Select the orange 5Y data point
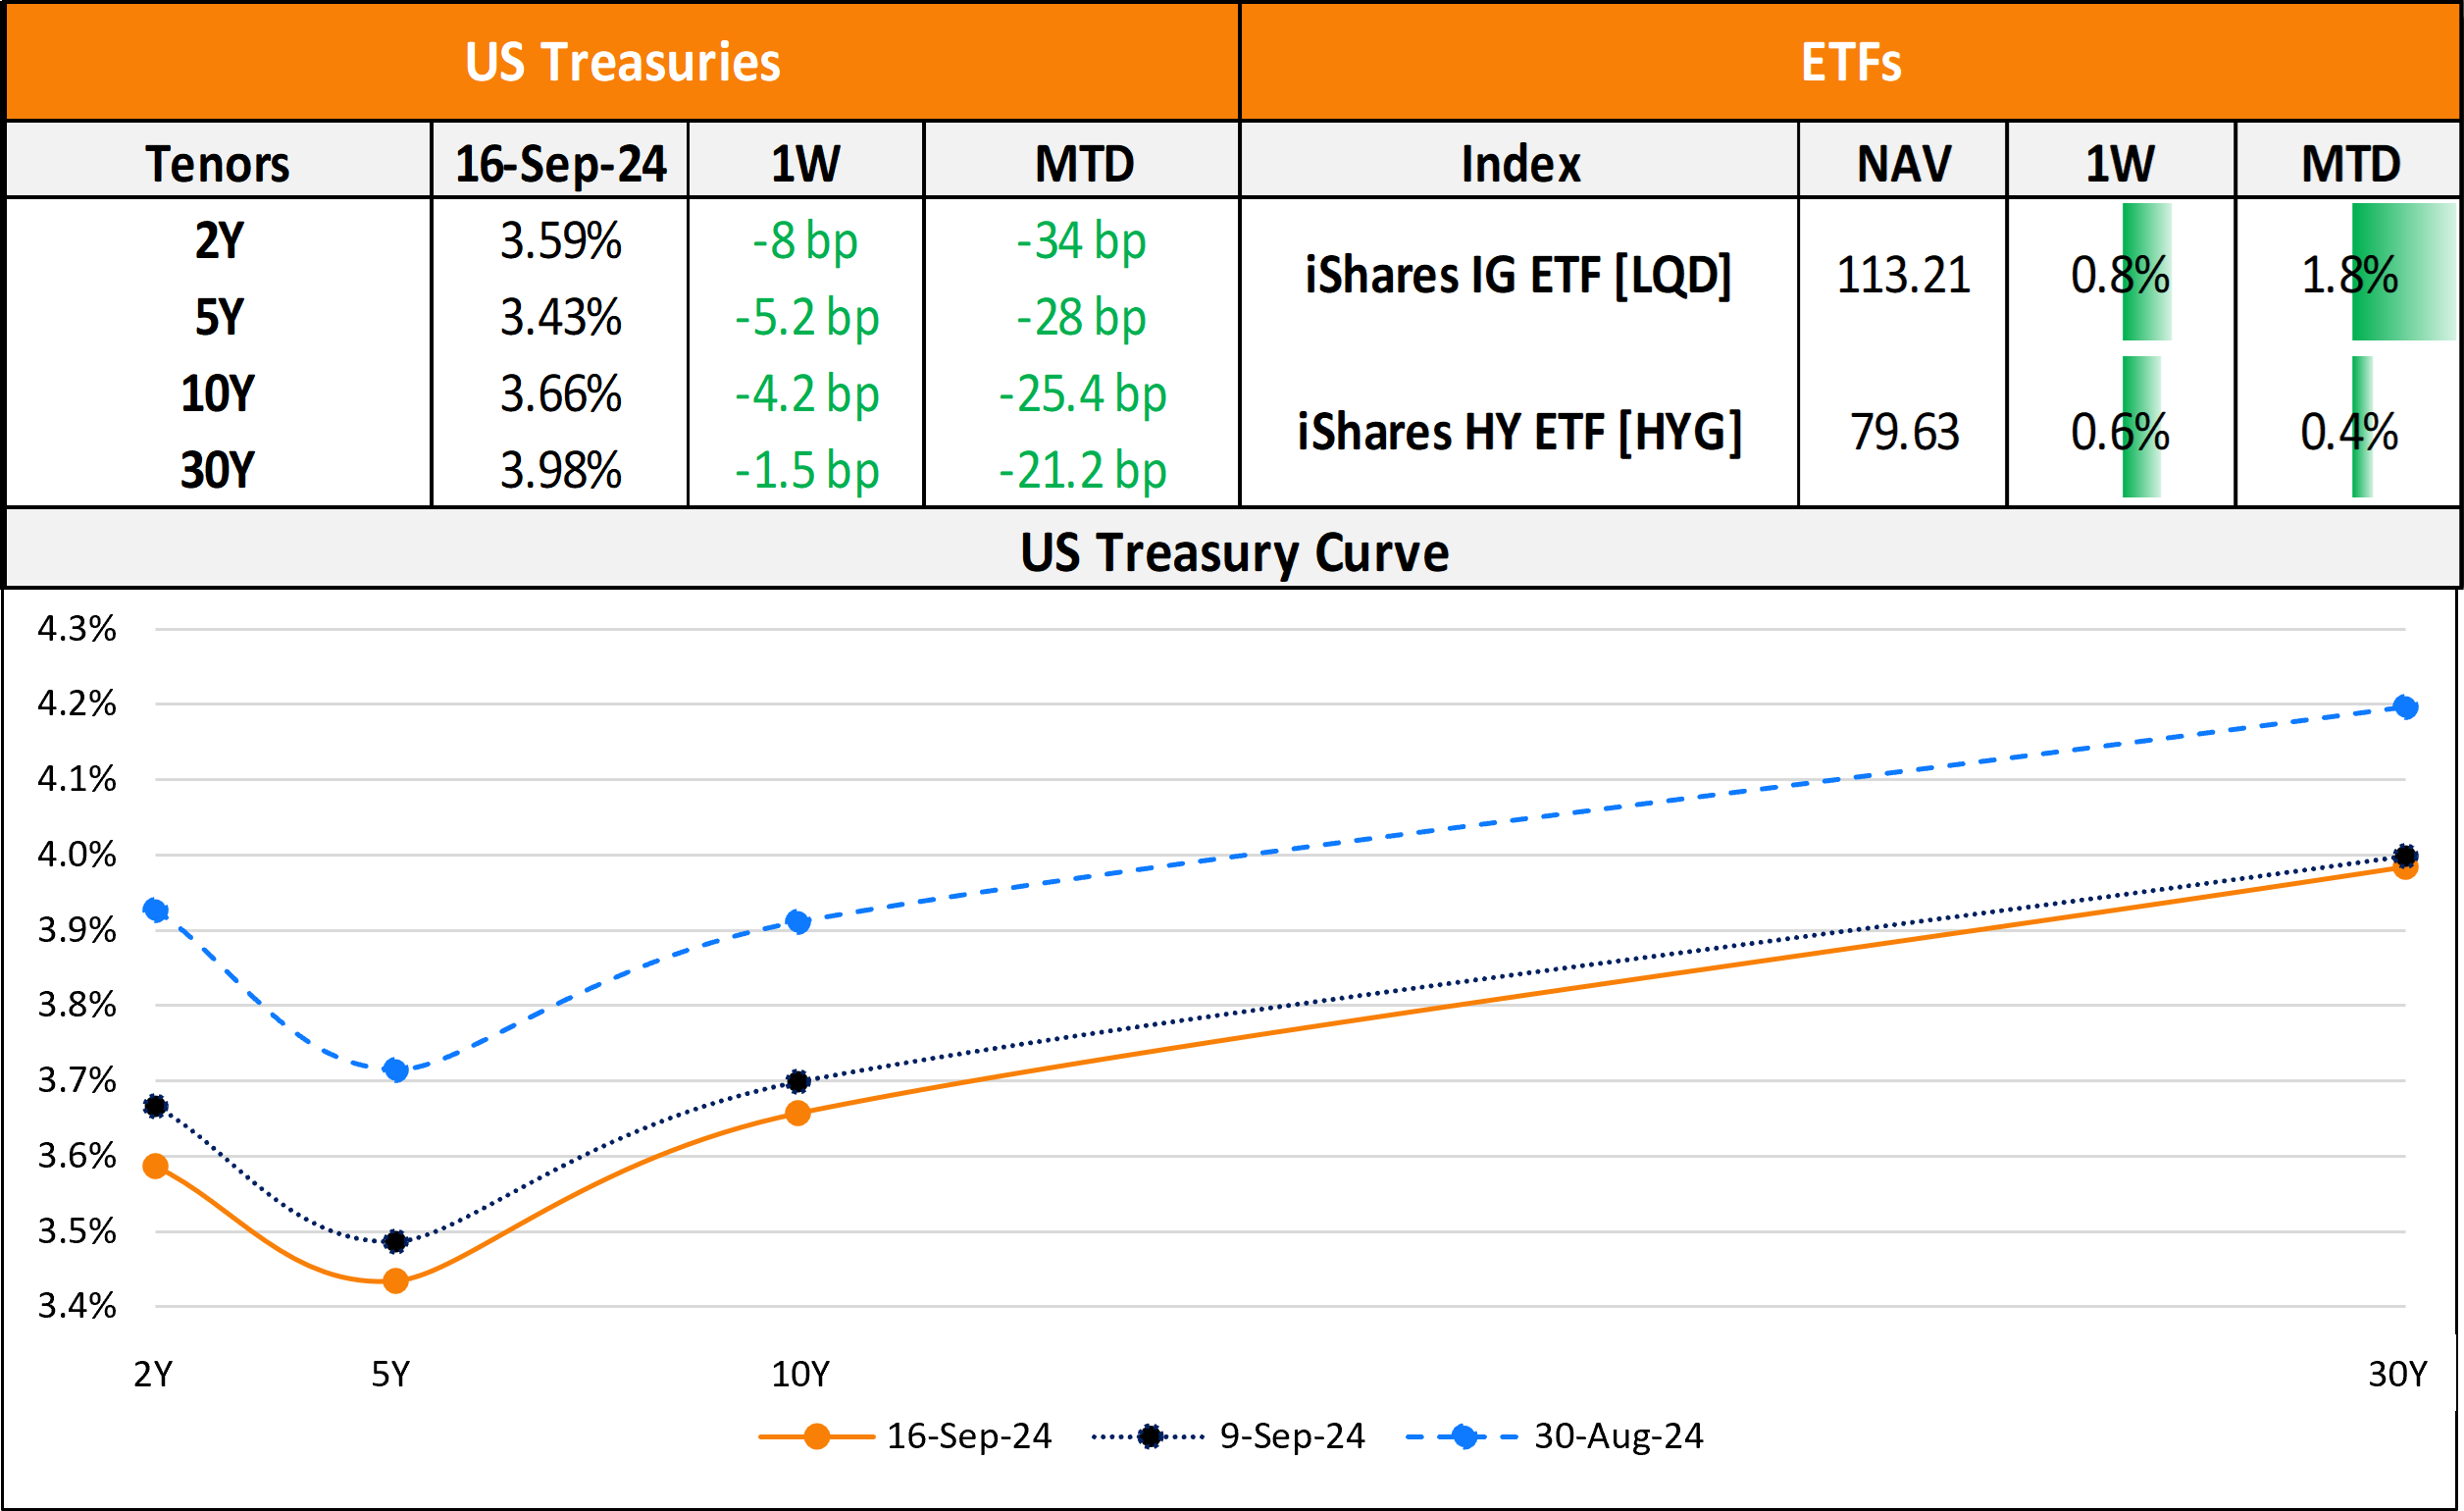This screenshot has height=1511, width=2464. [x=395, y=1281]
